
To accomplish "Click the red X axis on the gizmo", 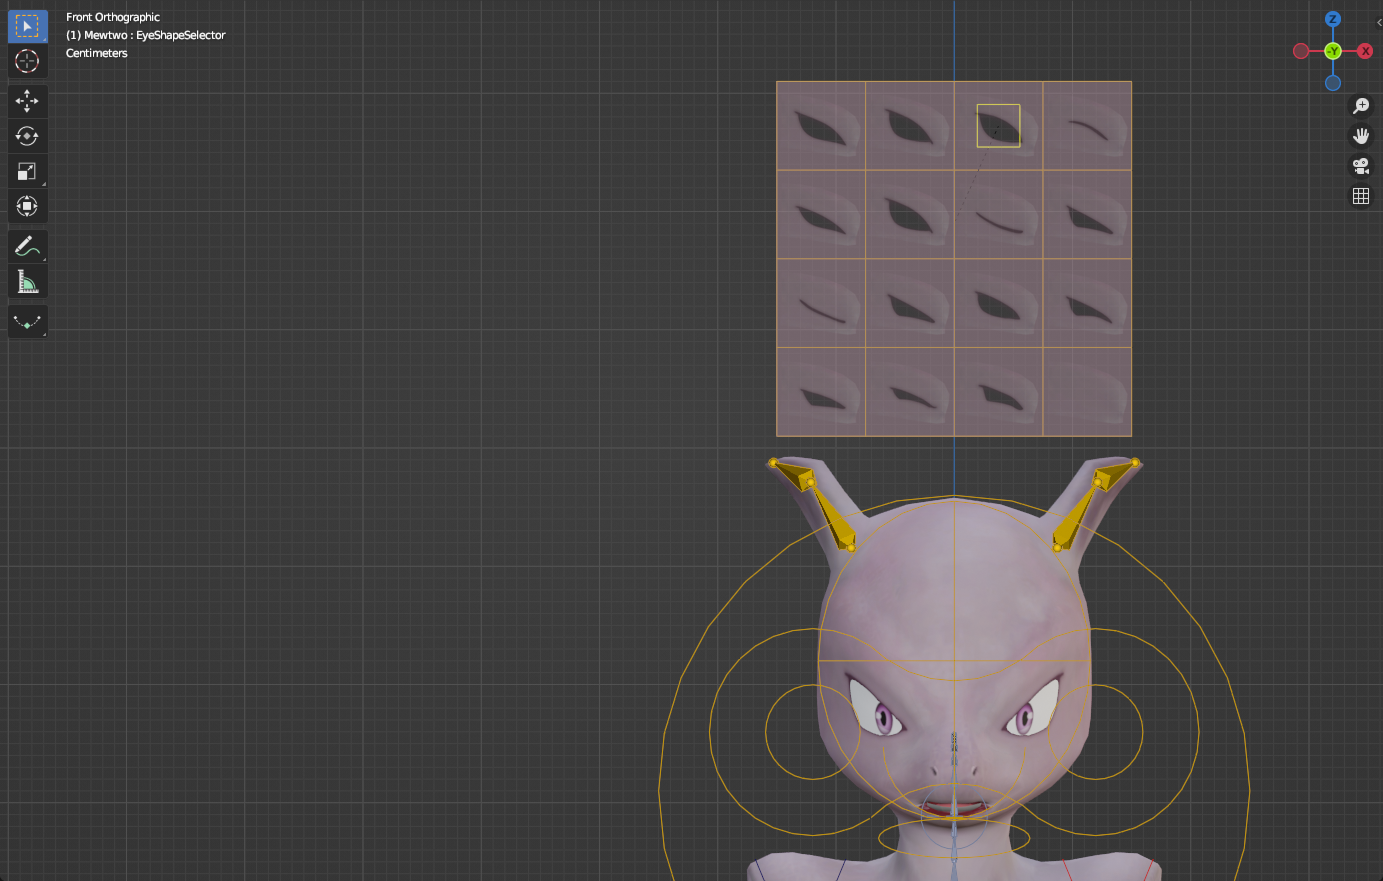I will coord(1366,50).
